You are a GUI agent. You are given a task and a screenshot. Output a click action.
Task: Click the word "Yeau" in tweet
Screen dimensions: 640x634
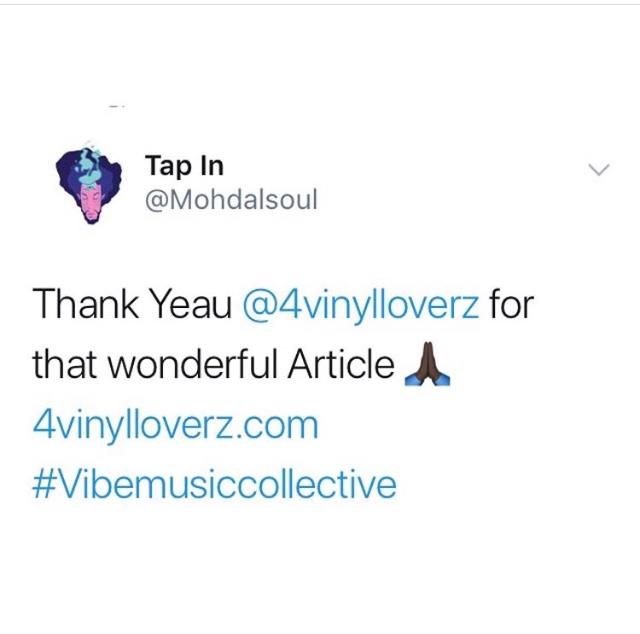point(191,304)
